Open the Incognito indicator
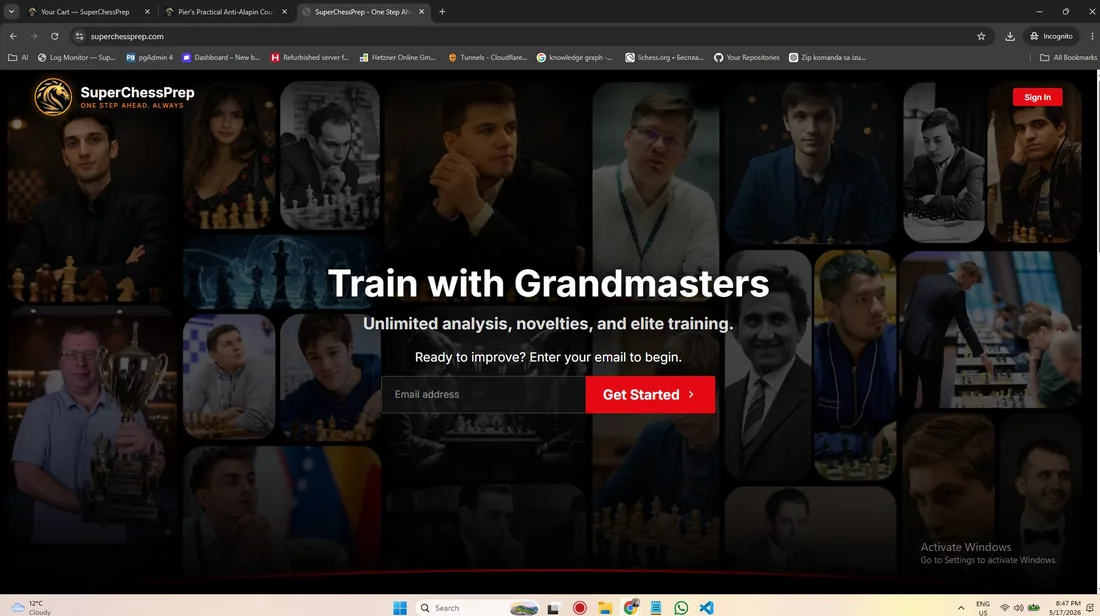 (1051, 36)
